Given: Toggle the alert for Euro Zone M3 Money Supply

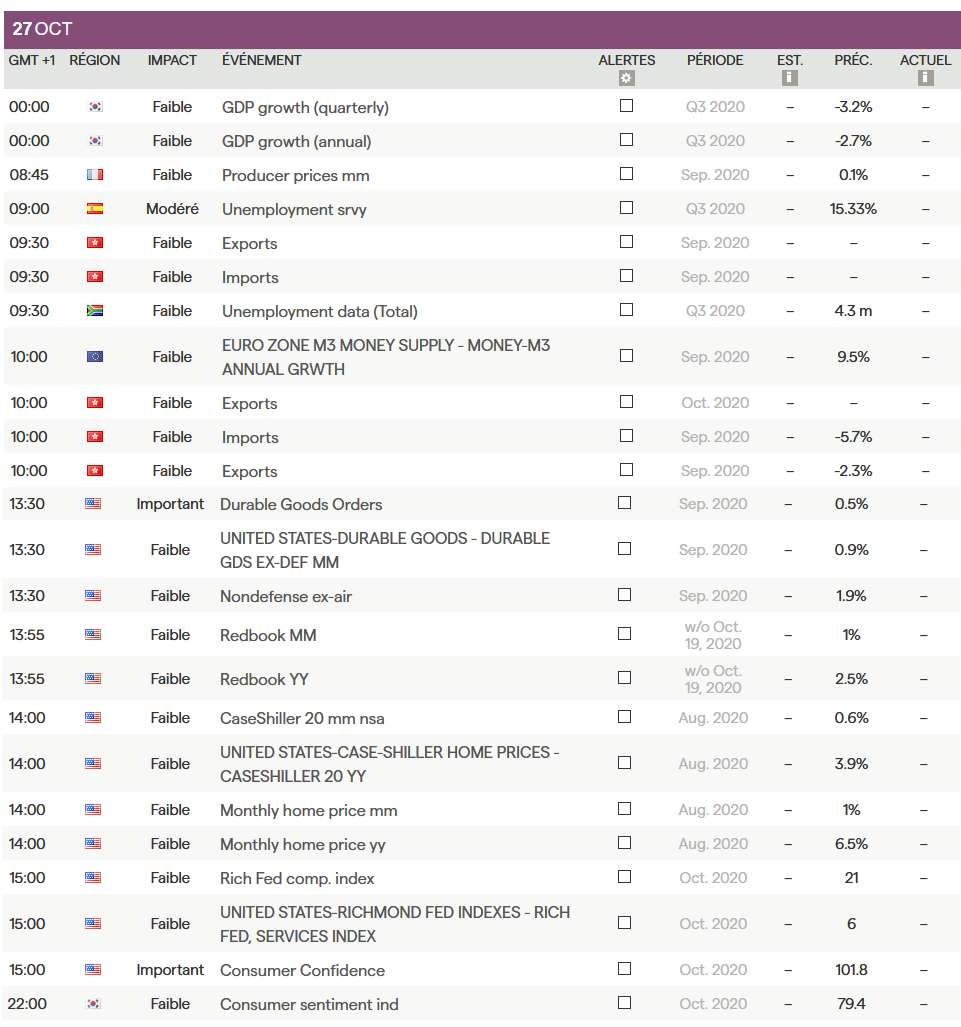Looking at the screenshot, I should tap(626, 356).
